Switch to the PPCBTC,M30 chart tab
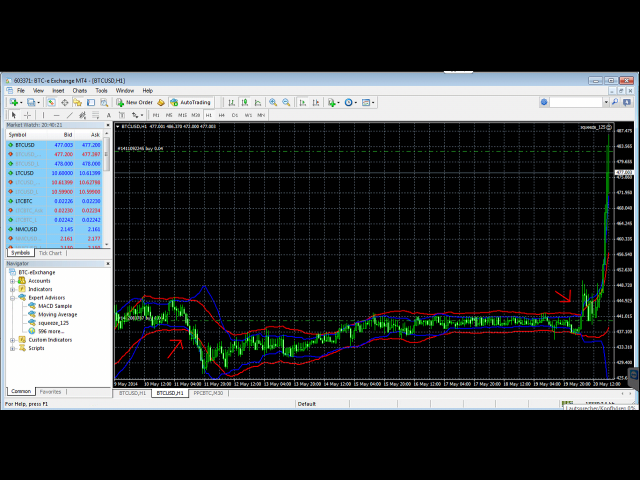 pos(208,393)
